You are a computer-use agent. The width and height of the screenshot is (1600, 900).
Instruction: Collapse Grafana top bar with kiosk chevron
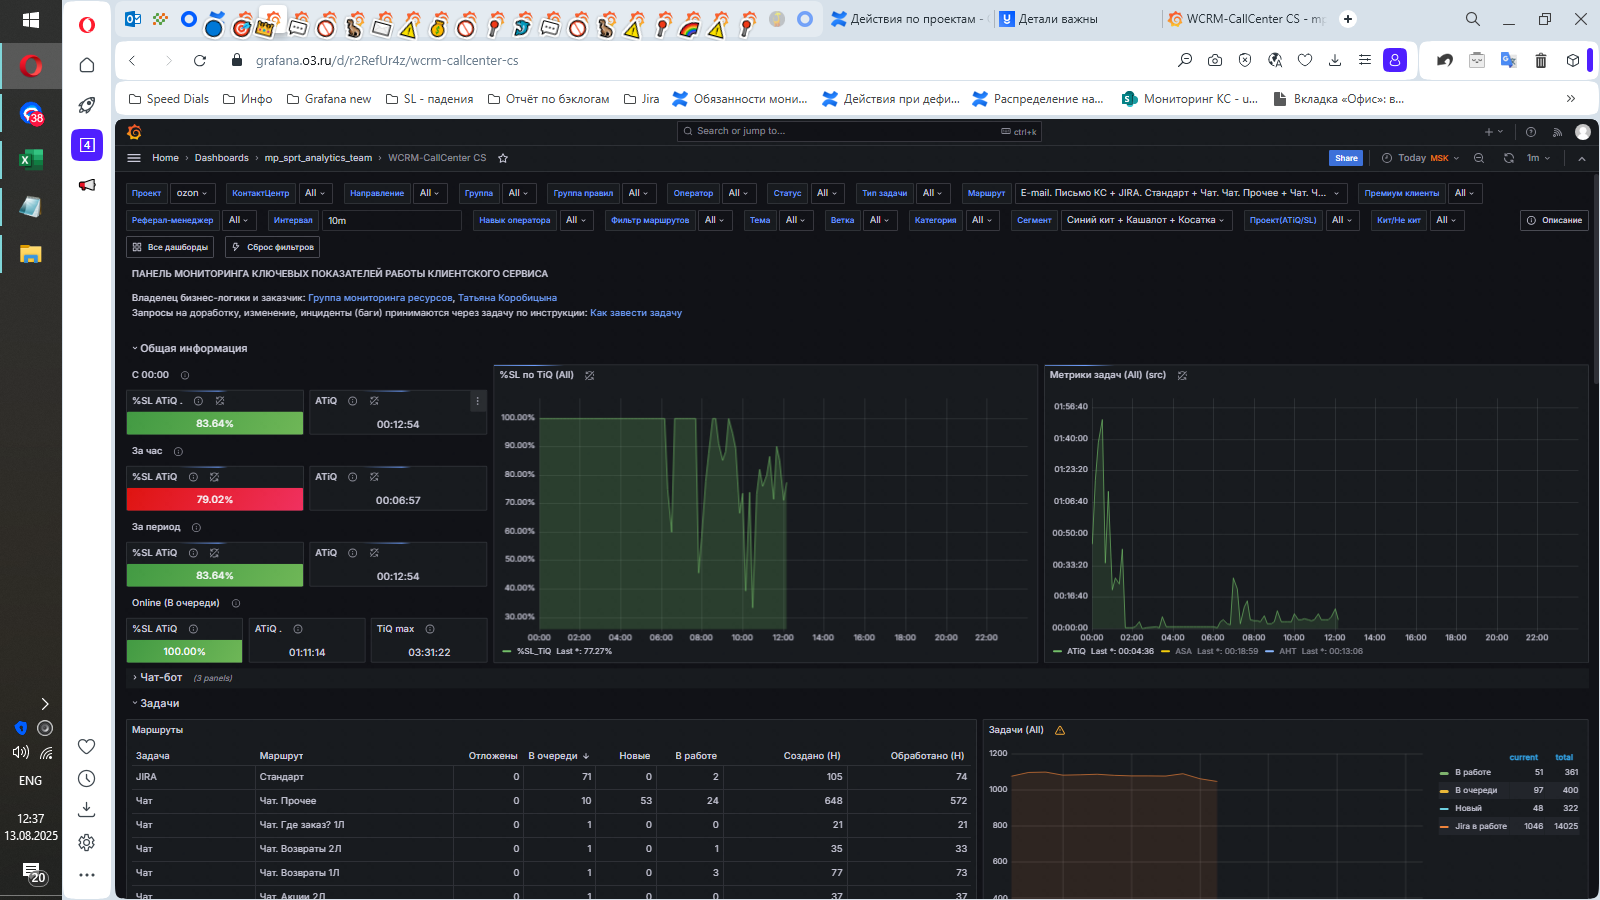click(x=1582, y=158)
